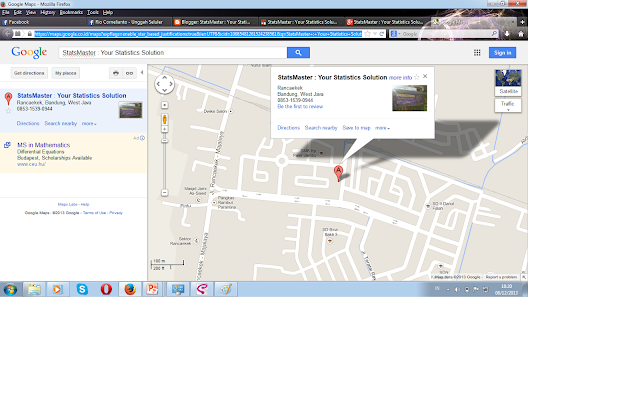This screenshot has height=402, width=640.
Task: Open Firefox taskbar icon
Action: [130, 289]
